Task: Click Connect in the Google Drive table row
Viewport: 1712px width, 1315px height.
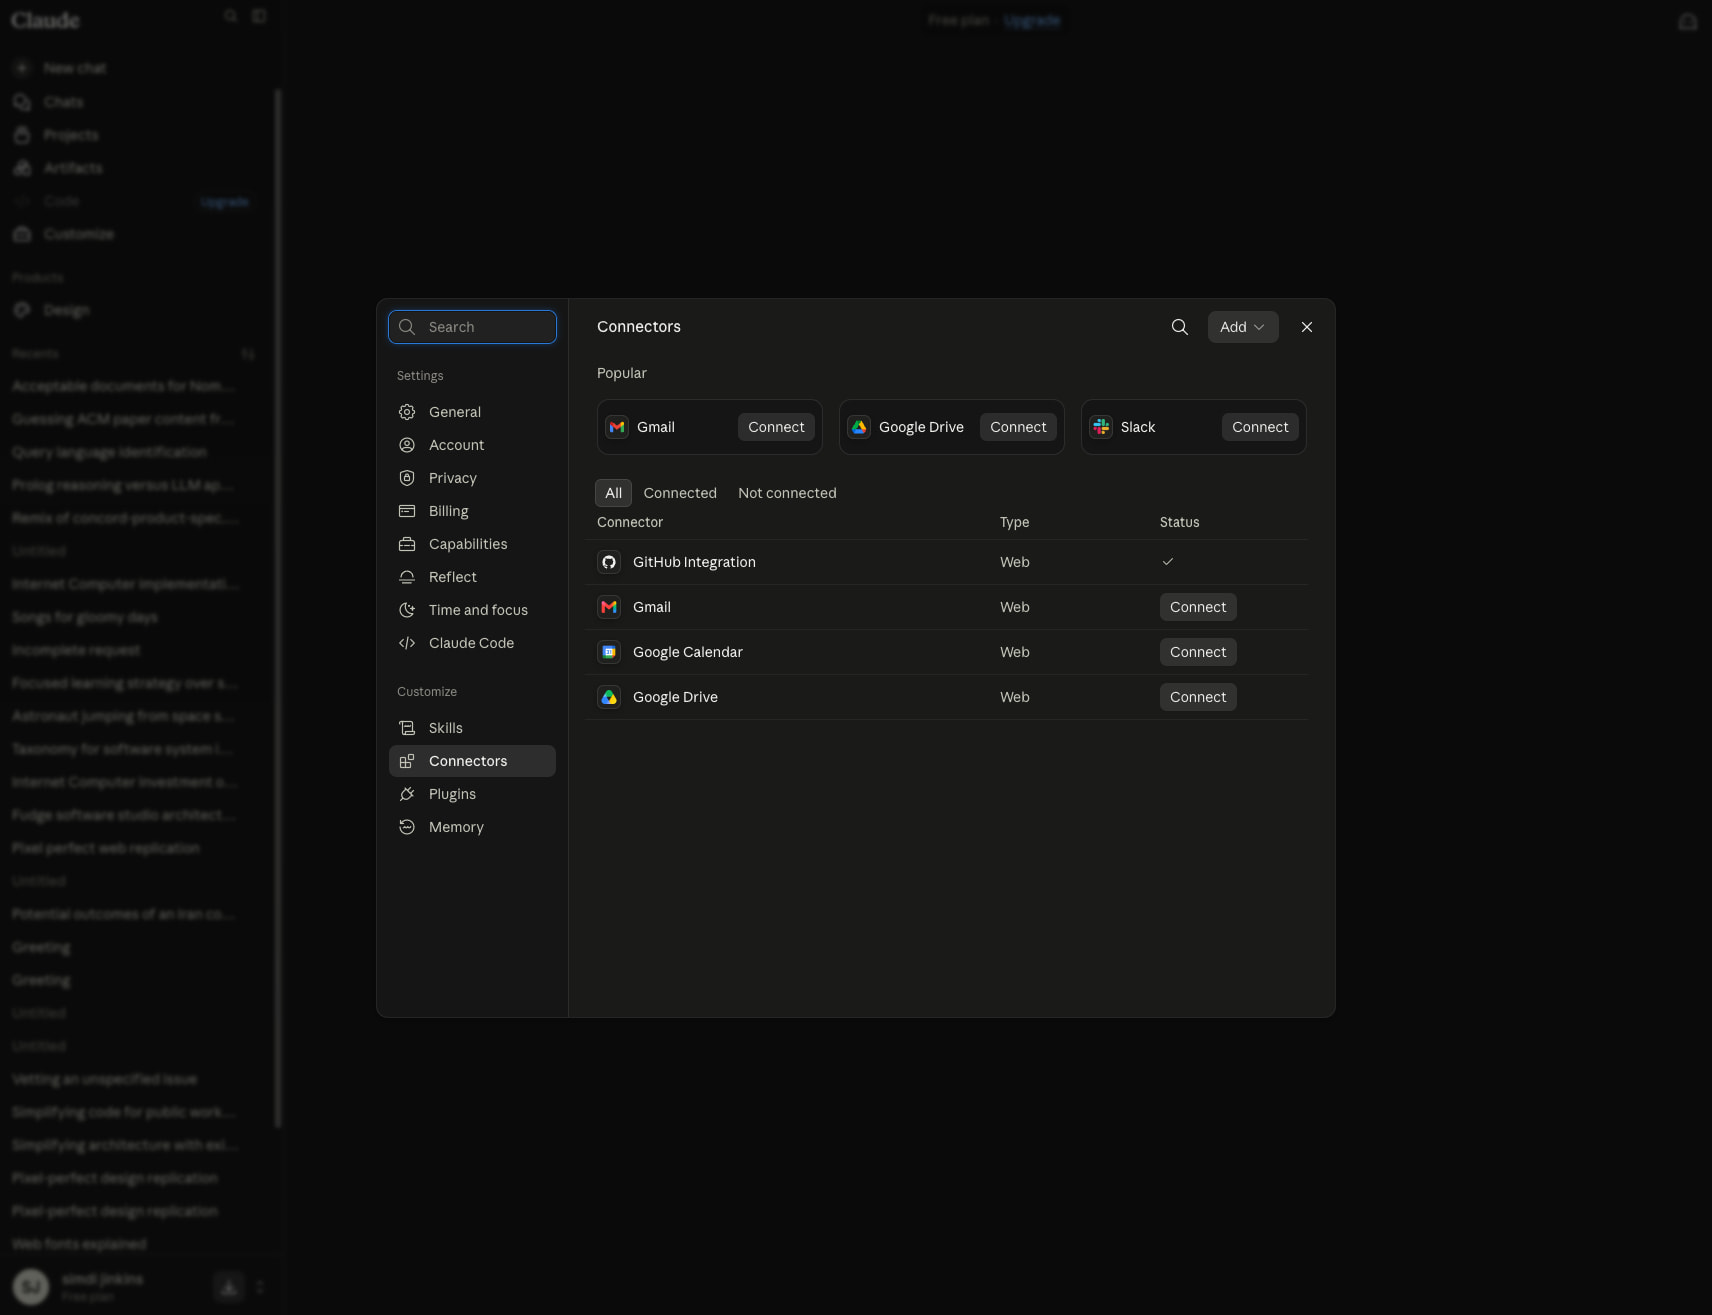Action: click(1198, 697)
